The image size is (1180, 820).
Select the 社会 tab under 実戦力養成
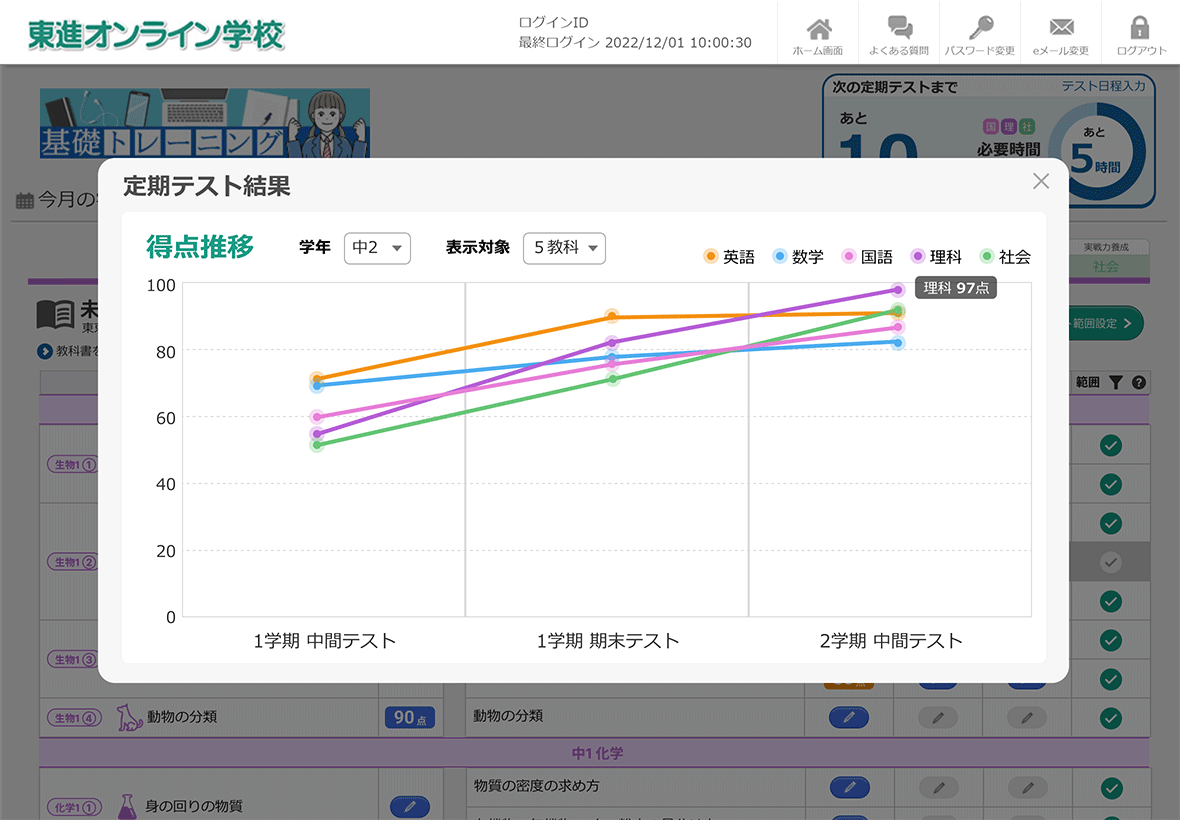coord(1105,267)
